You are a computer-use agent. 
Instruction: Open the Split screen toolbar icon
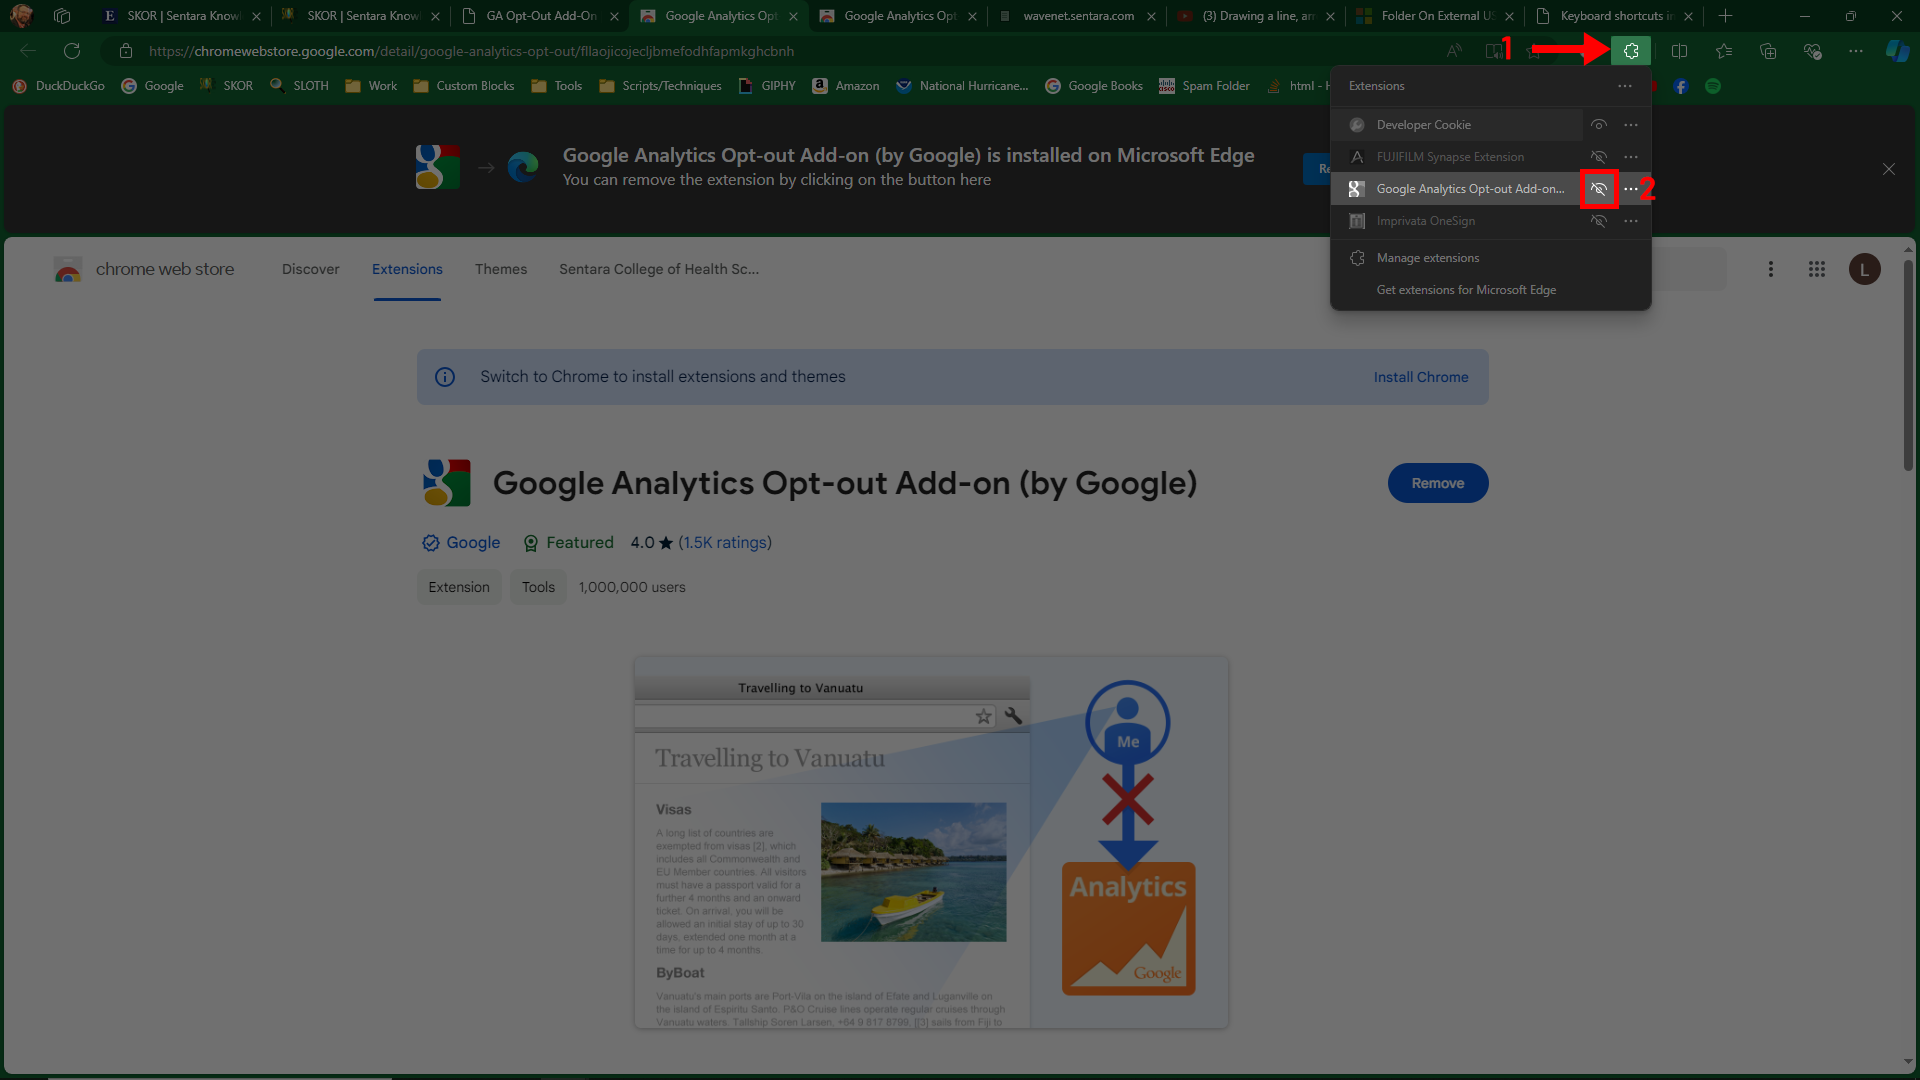click(1679, 51)
